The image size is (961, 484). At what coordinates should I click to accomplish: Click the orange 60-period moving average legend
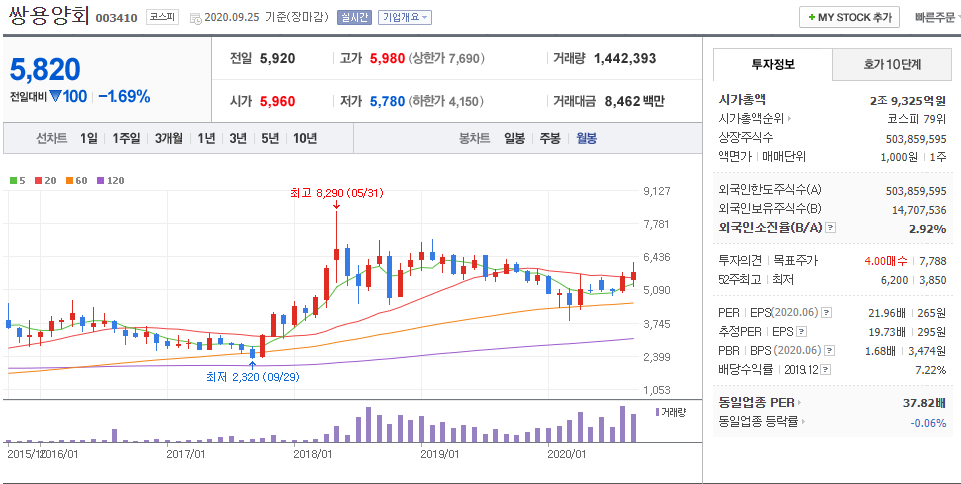(x=77, y=181)
